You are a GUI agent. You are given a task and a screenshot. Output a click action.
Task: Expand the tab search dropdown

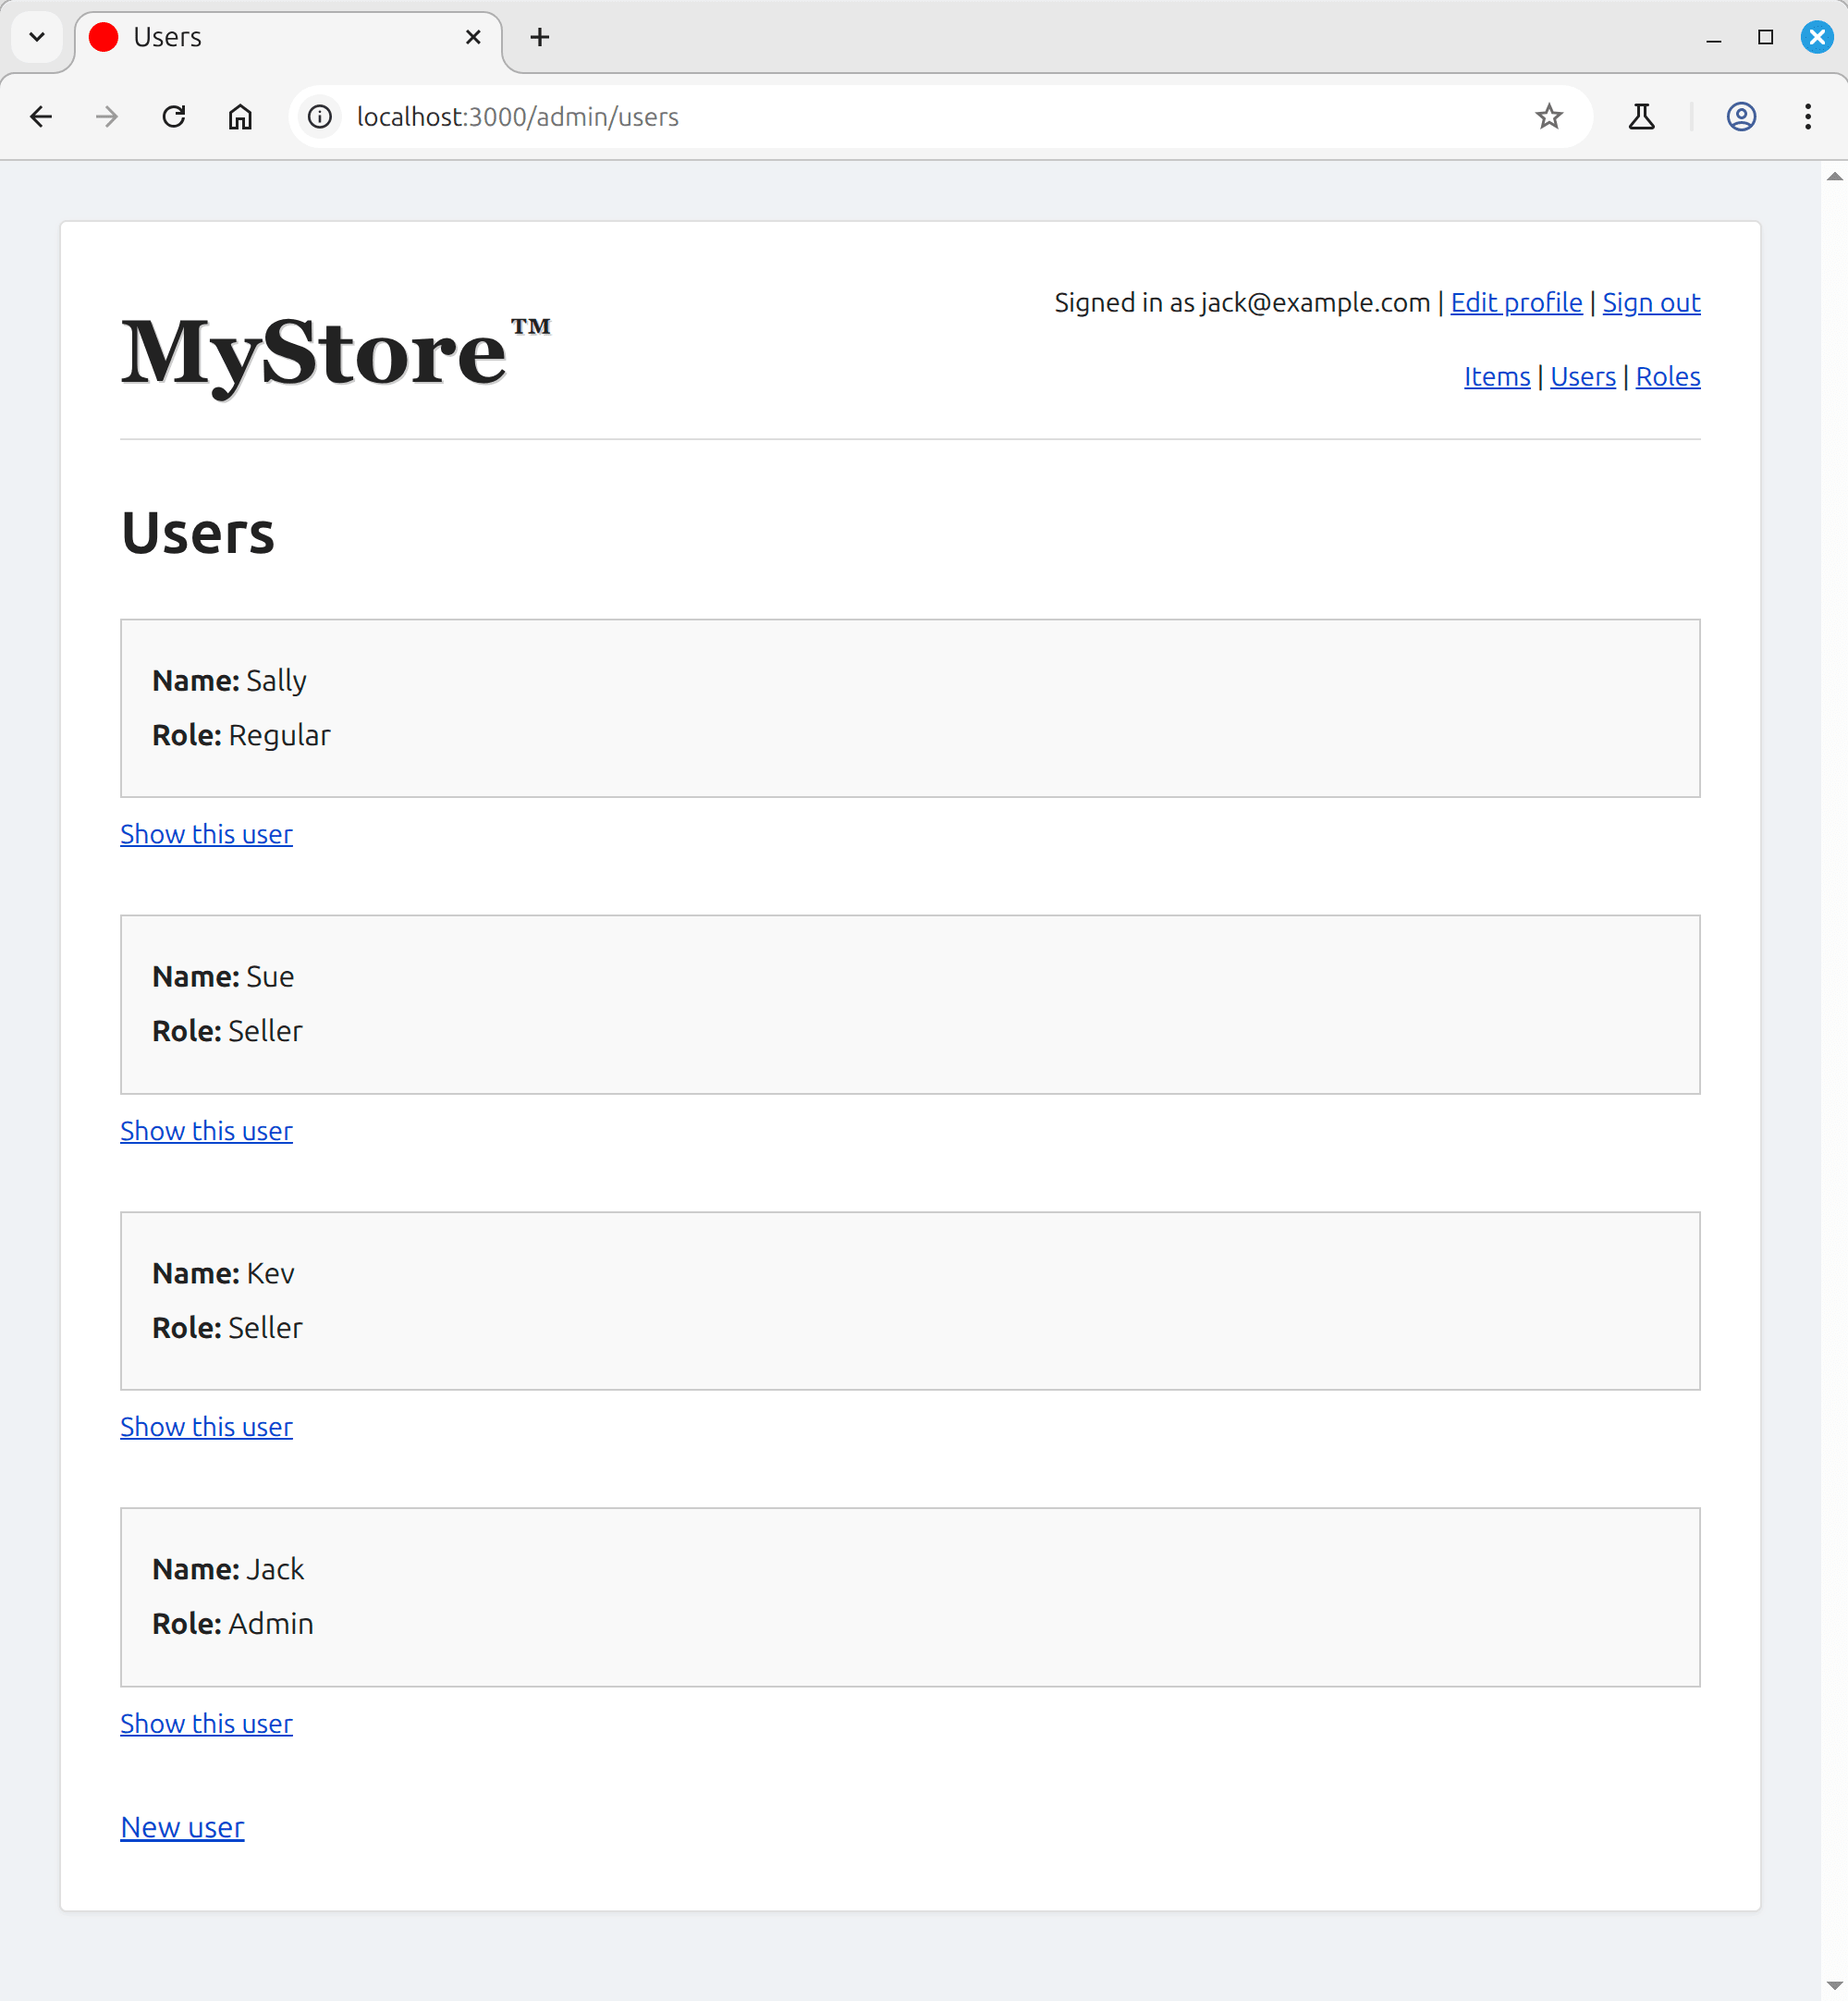coord(37,37)
